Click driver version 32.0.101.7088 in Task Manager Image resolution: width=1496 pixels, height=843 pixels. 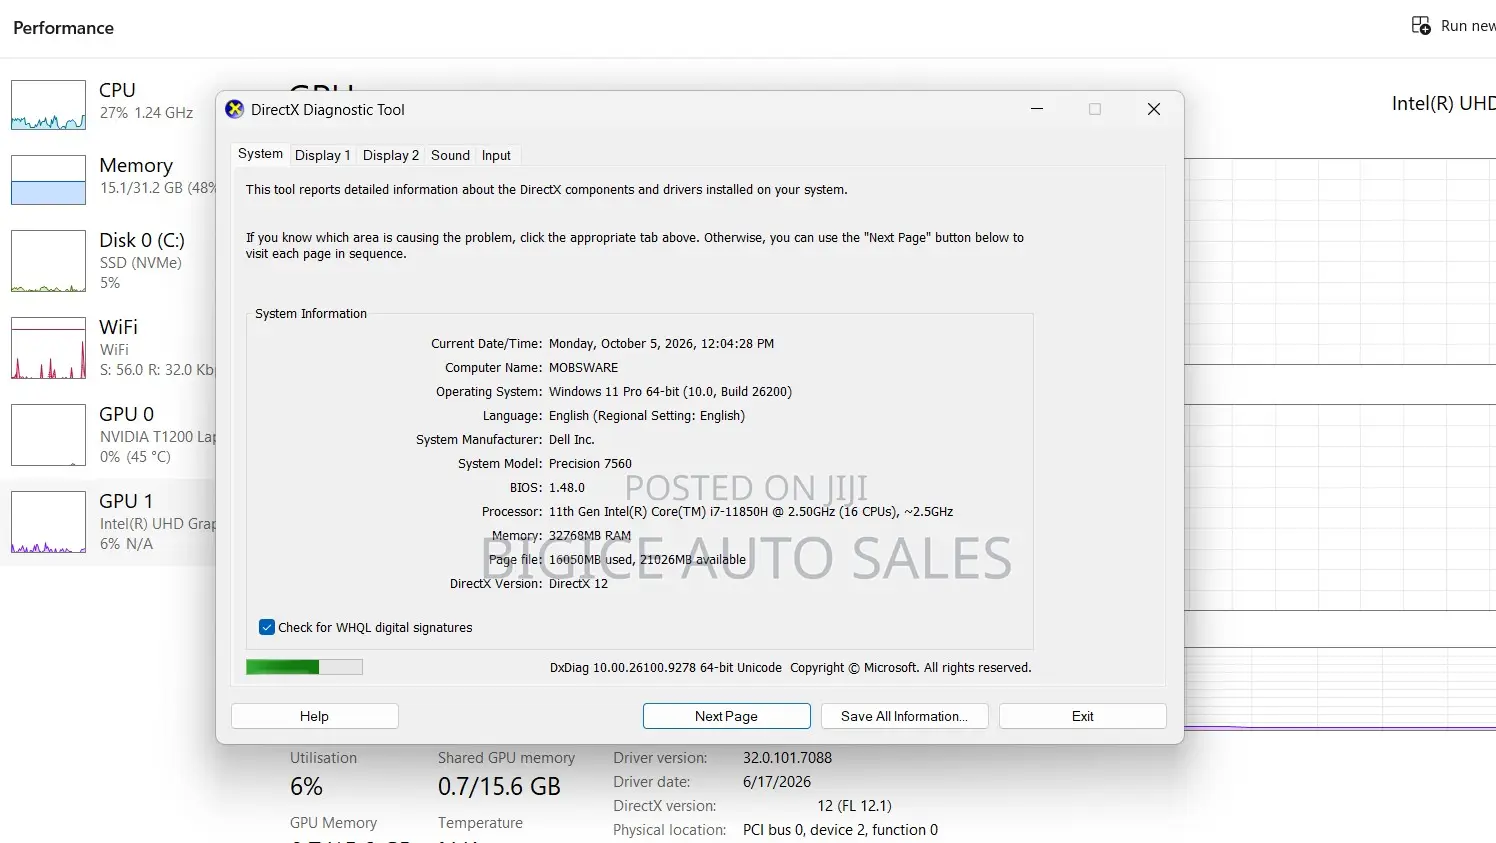787,758
